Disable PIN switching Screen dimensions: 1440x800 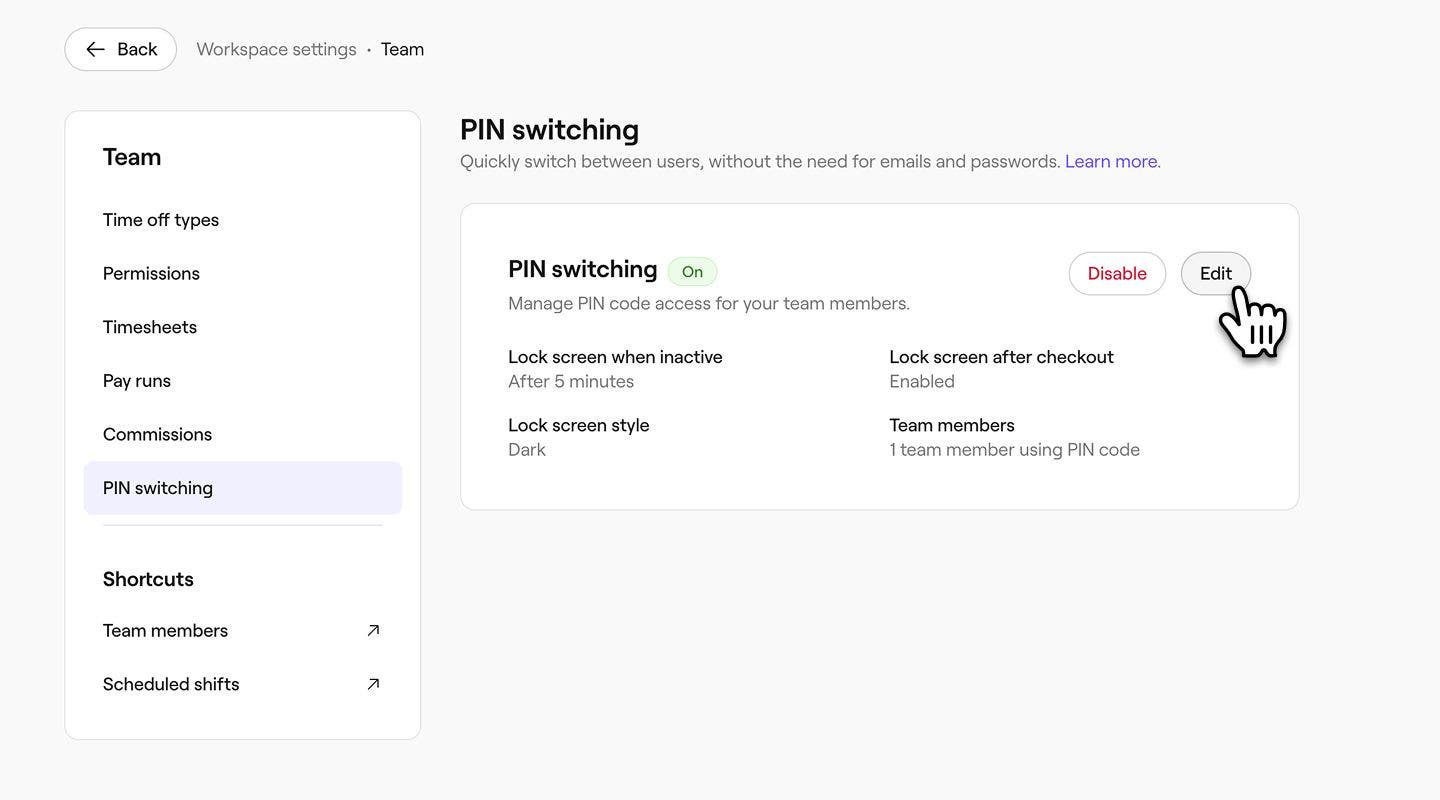point(1116,274)
